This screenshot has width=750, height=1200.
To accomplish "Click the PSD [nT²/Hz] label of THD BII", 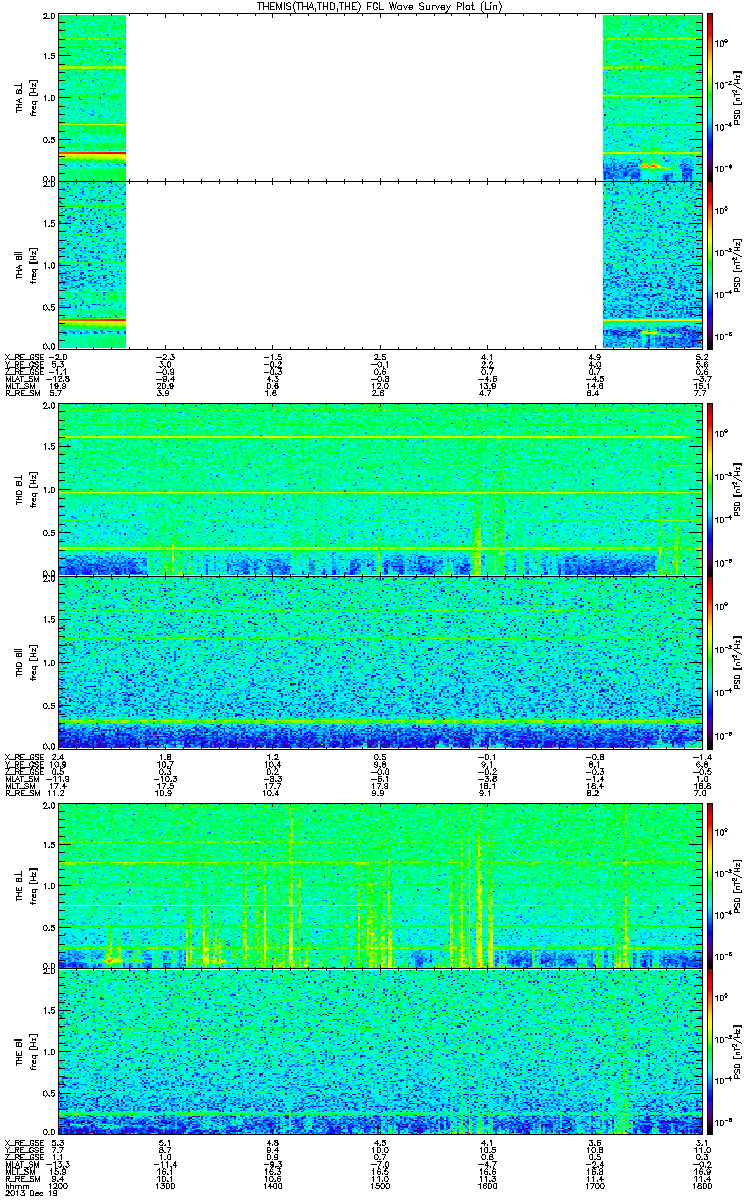I will [x=738, y=662].
